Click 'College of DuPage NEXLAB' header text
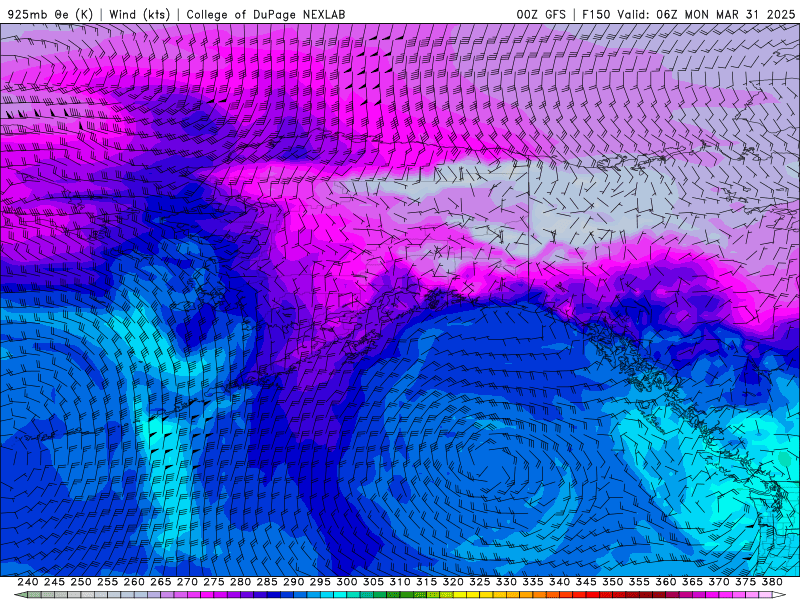800x600 pixels. click(x=265, y=14)
